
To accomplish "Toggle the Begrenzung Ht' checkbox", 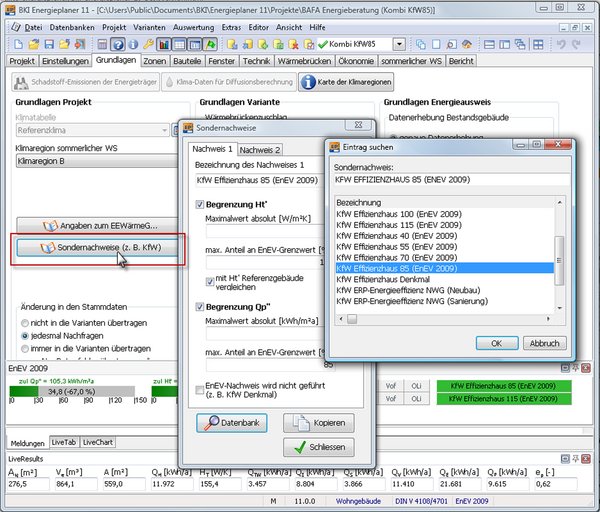I will point(200,204).
